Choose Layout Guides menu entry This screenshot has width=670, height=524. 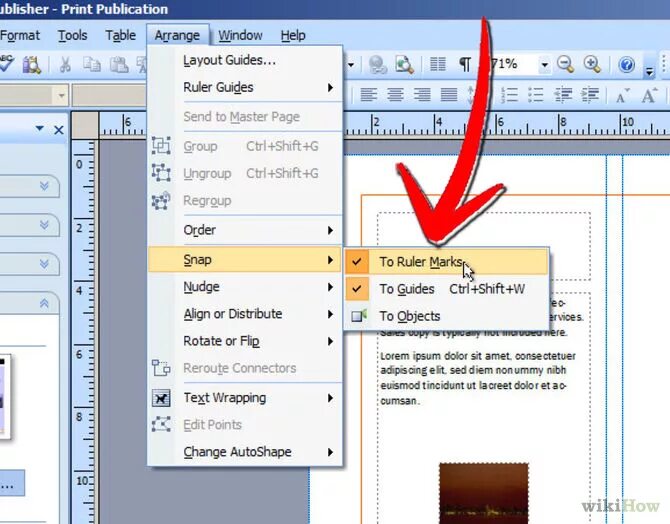tap(245, 60)
